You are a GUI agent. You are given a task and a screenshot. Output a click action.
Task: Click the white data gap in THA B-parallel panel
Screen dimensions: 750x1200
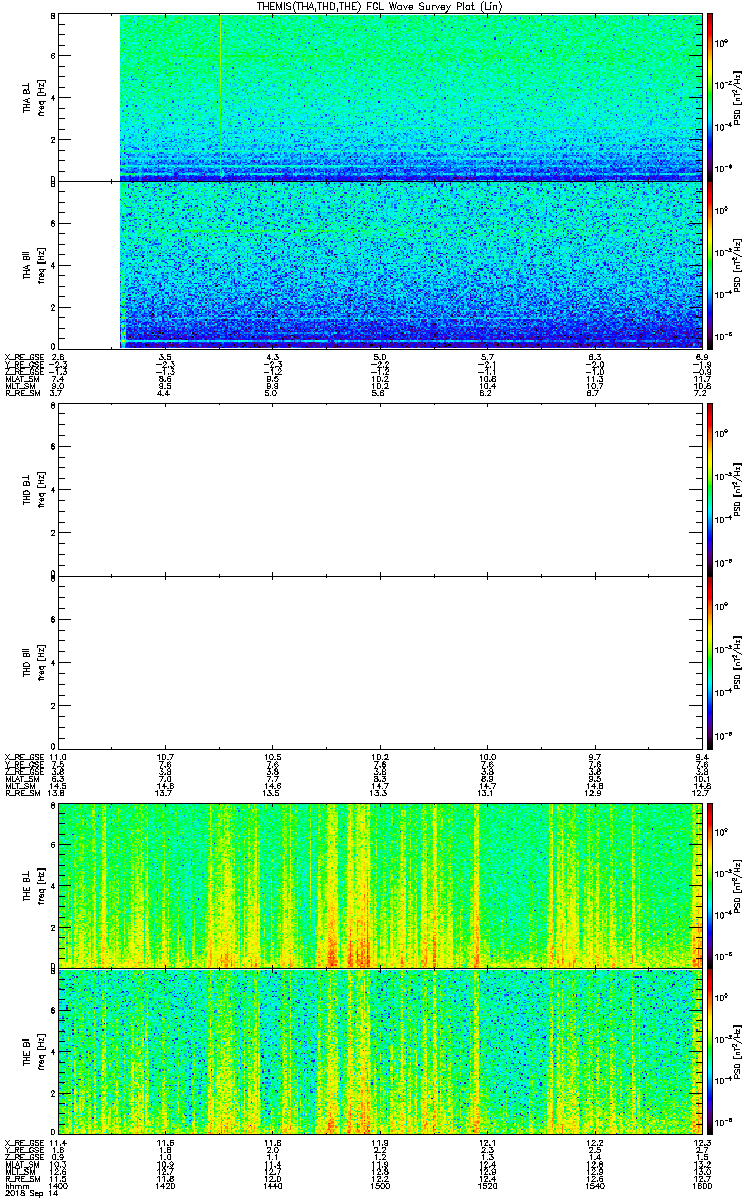coord(89,264)
